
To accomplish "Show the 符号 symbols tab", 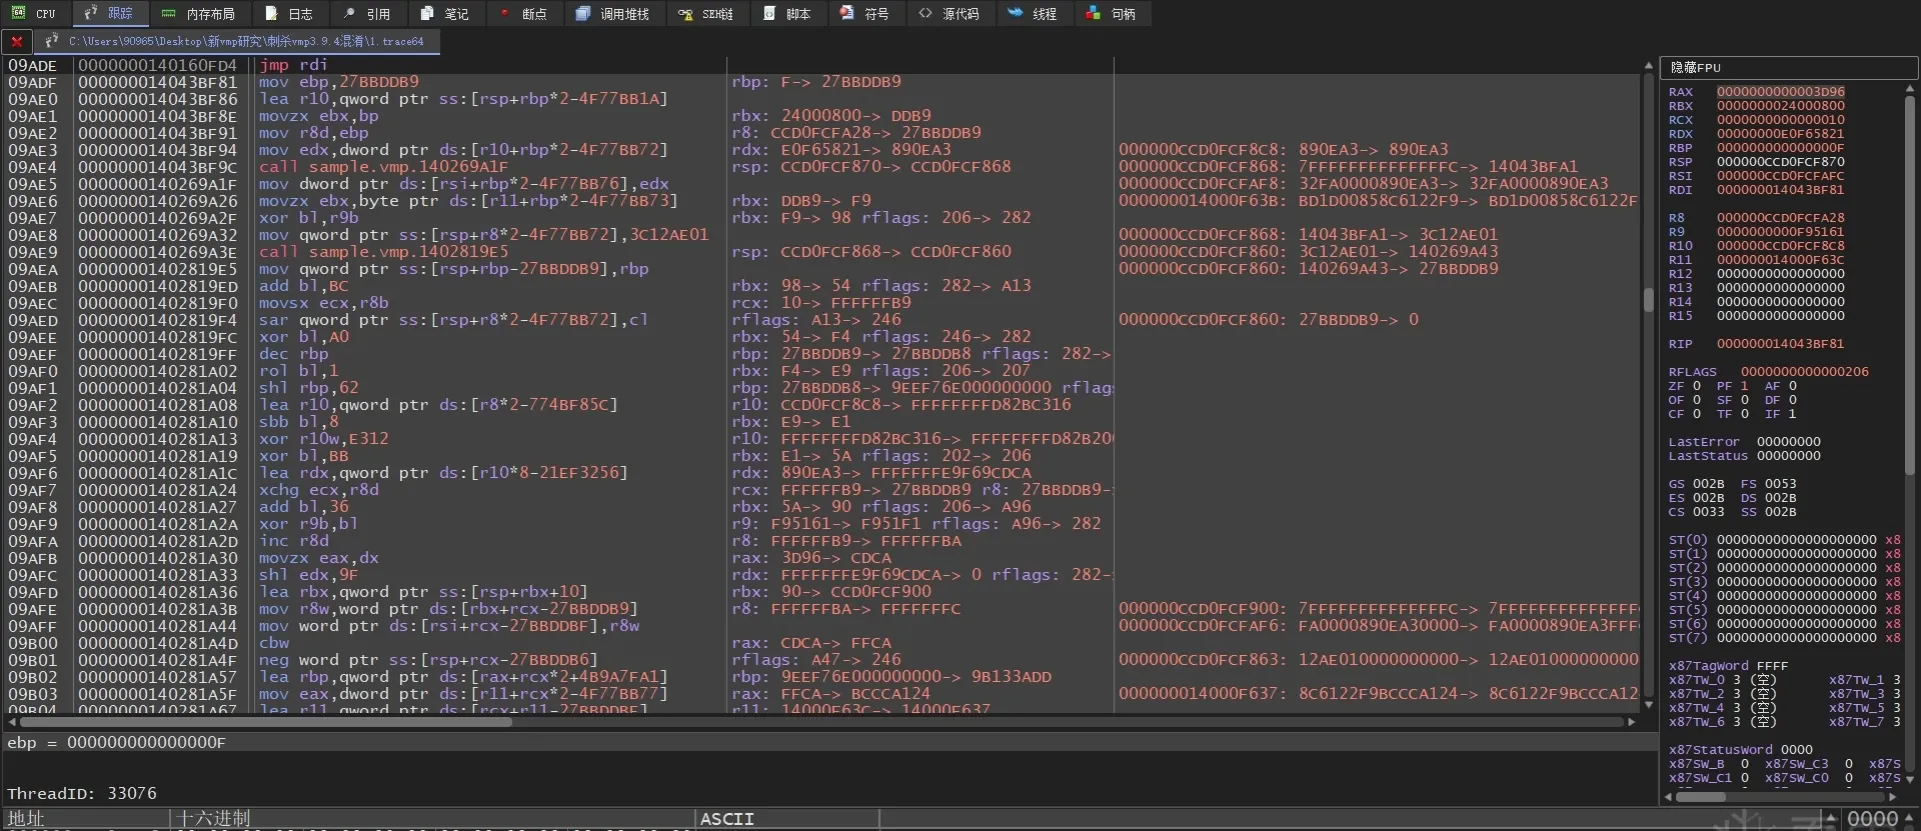I will [865, 13].
